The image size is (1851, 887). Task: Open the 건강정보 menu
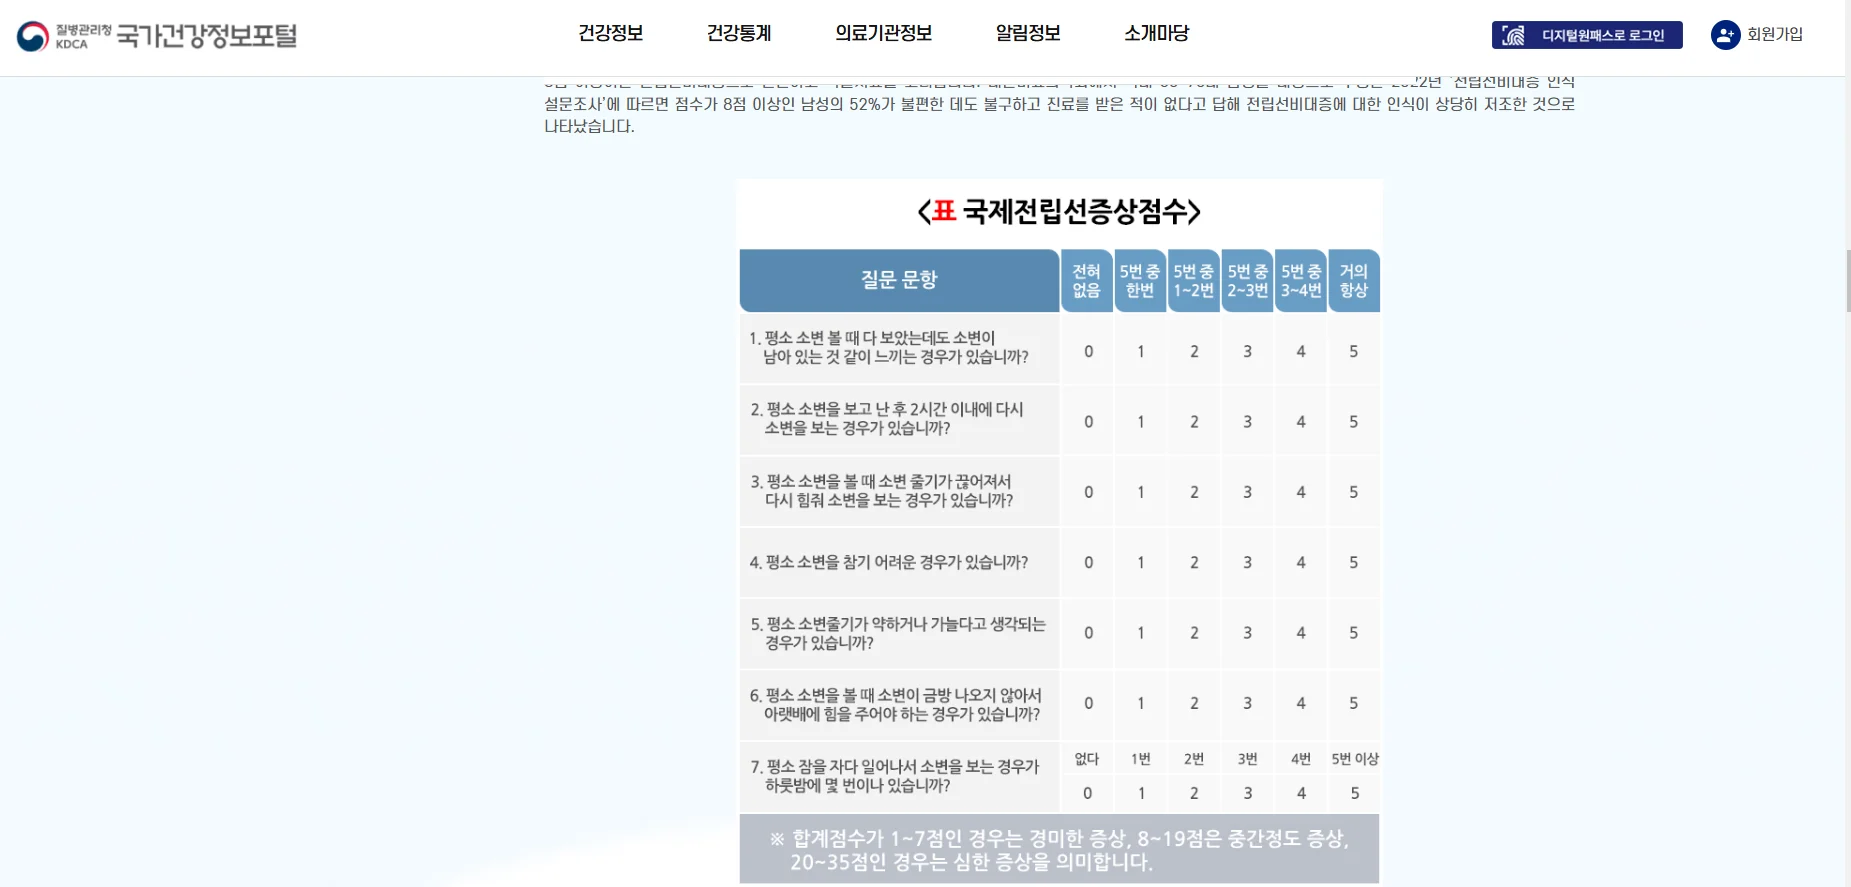point(610,33)
